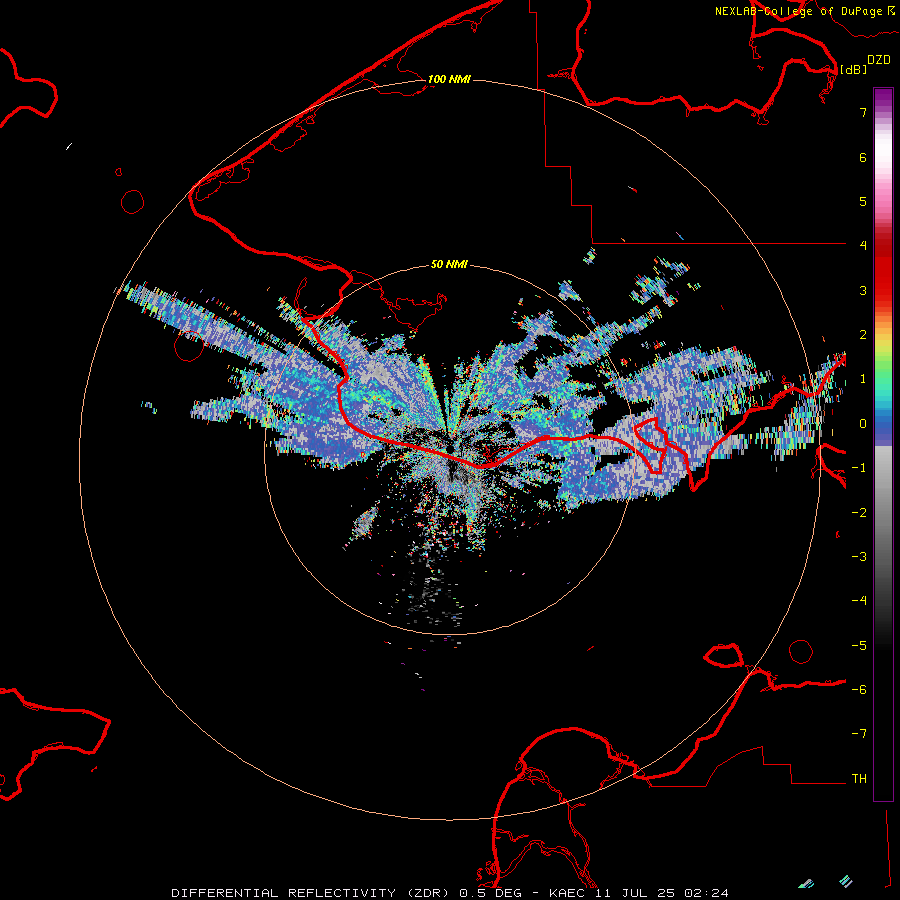The height and width of the screenshot is (900, 900).
Task: Click the [dB] unit label
Action: coord(853,69)
